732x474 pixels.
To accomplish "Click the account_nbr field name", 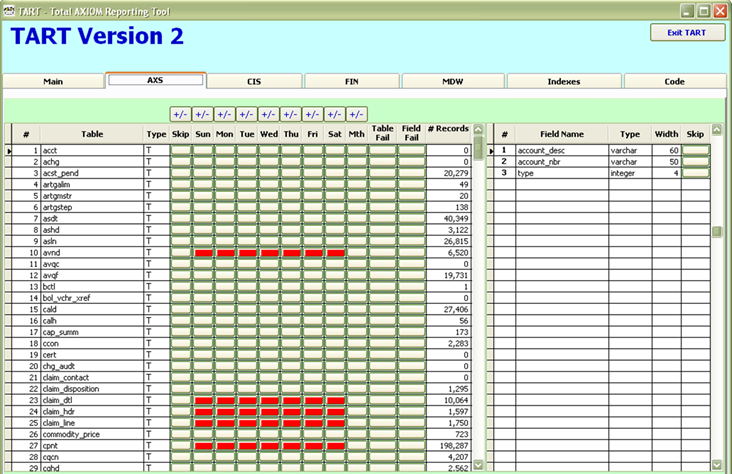I will tap(539, 162).
